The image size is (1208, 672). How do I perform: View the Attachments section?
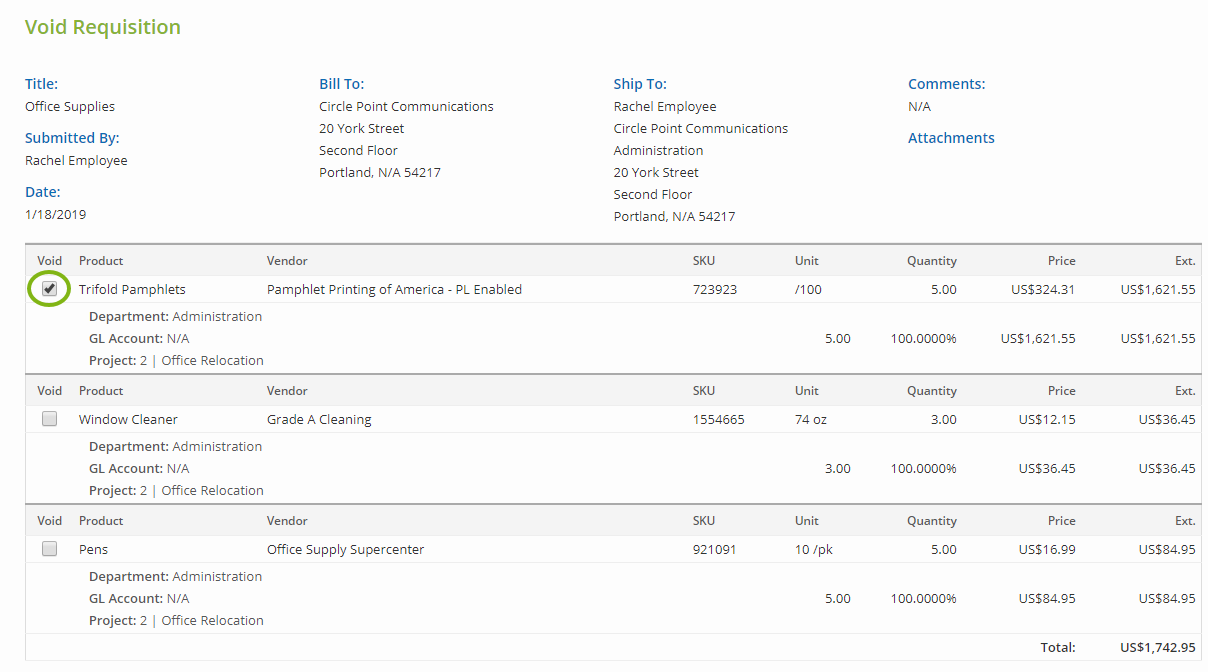point(951,137)
